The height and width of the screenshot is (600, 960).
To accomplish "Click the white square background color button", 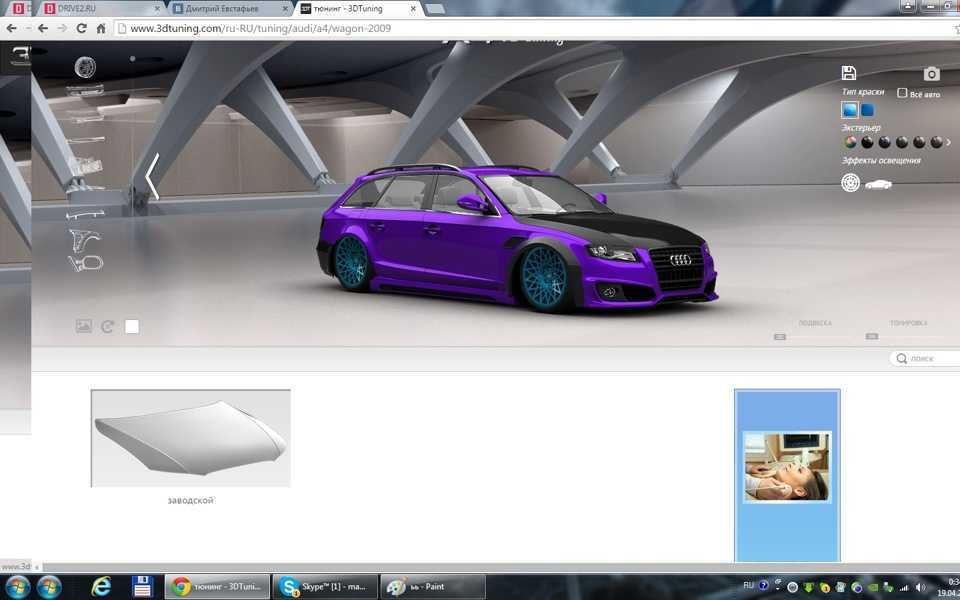I will (x=132, y=326).
